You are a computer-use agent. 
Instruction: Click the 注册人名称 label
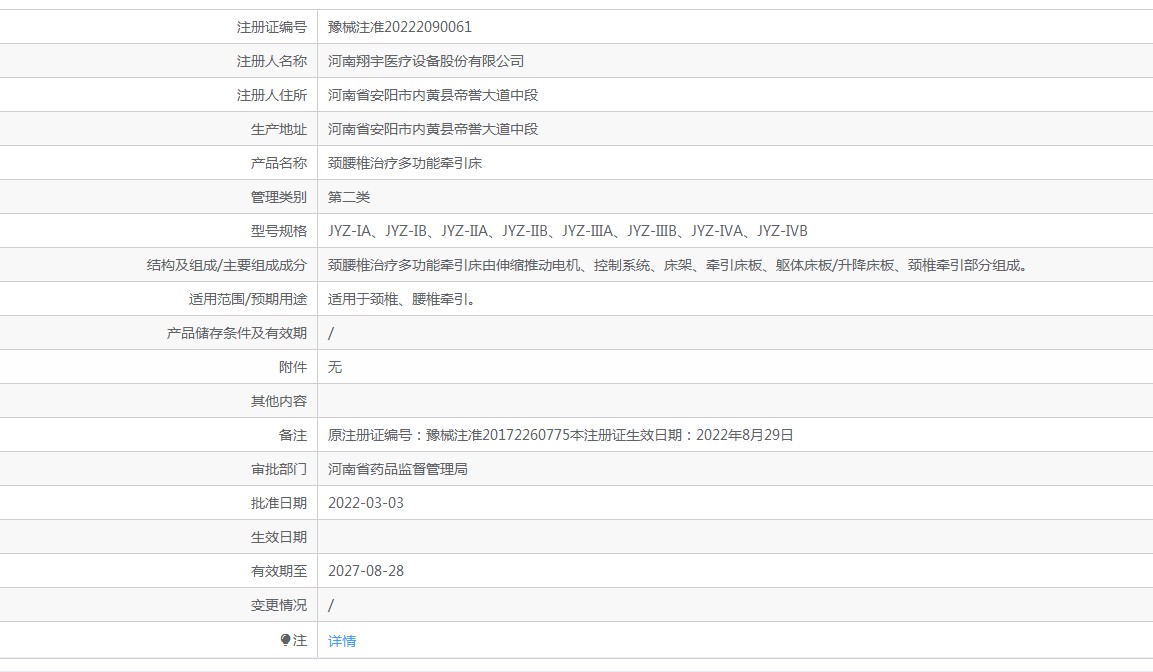click(271, 61)
